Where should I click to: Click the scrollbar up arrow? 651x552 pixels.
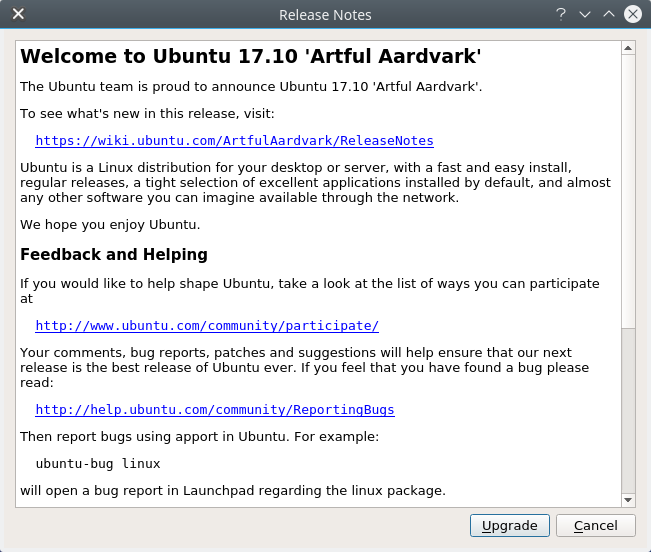pyautogui.click(x=628, y=48)
